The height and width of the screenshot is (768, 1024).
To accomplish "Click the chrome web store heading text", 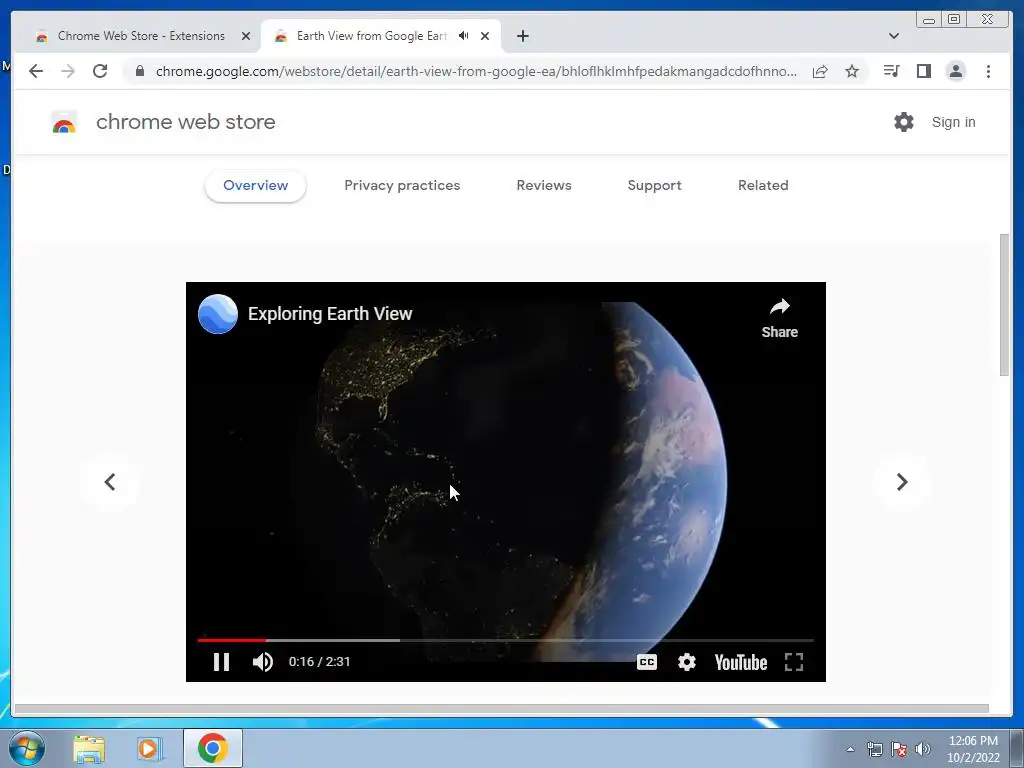I will (185, 122).
